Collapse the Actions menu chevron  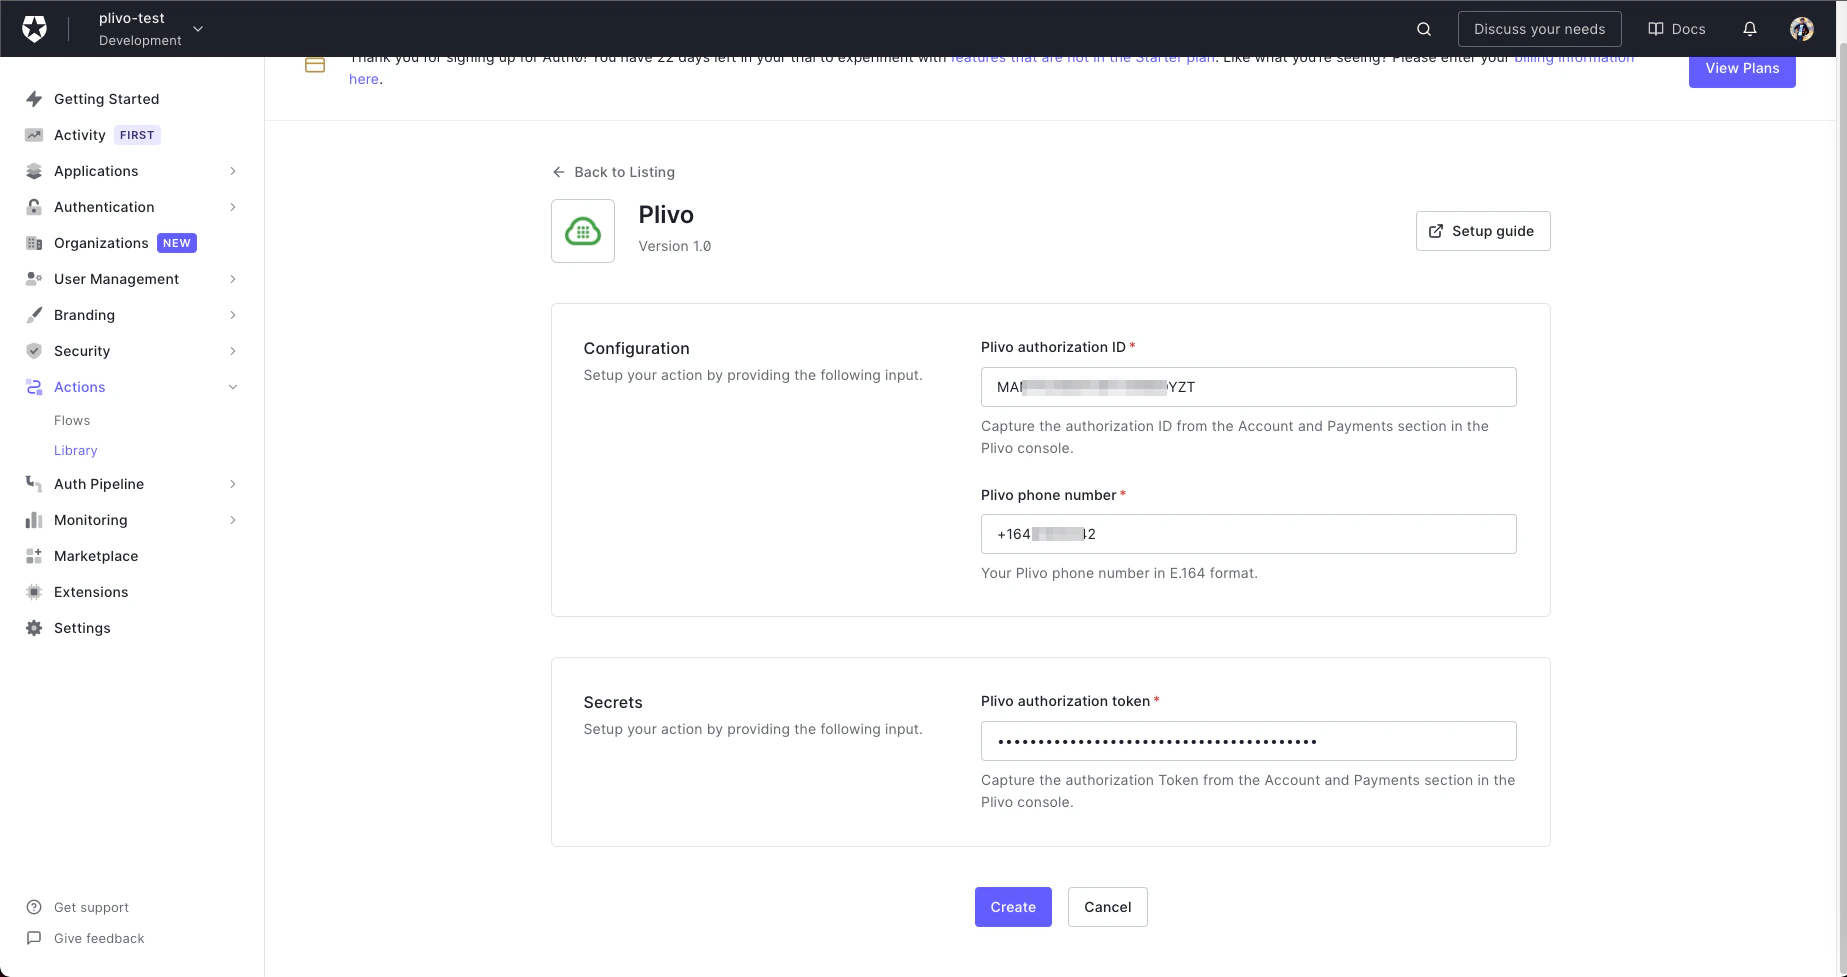tap(233, 387)
